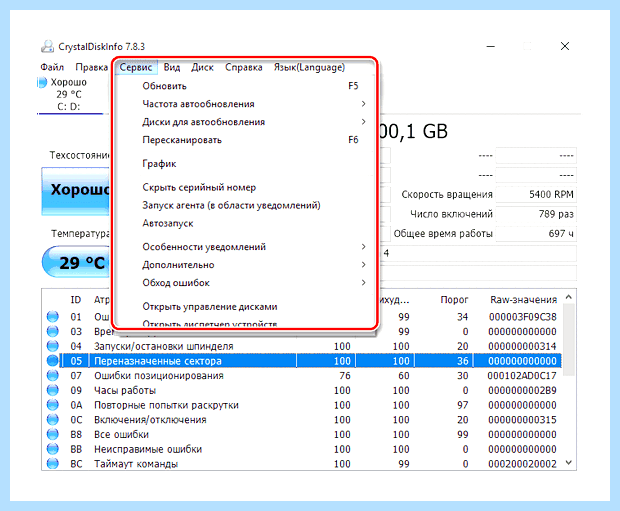Click raw value 000003F09C38

[x=522, y=317]
